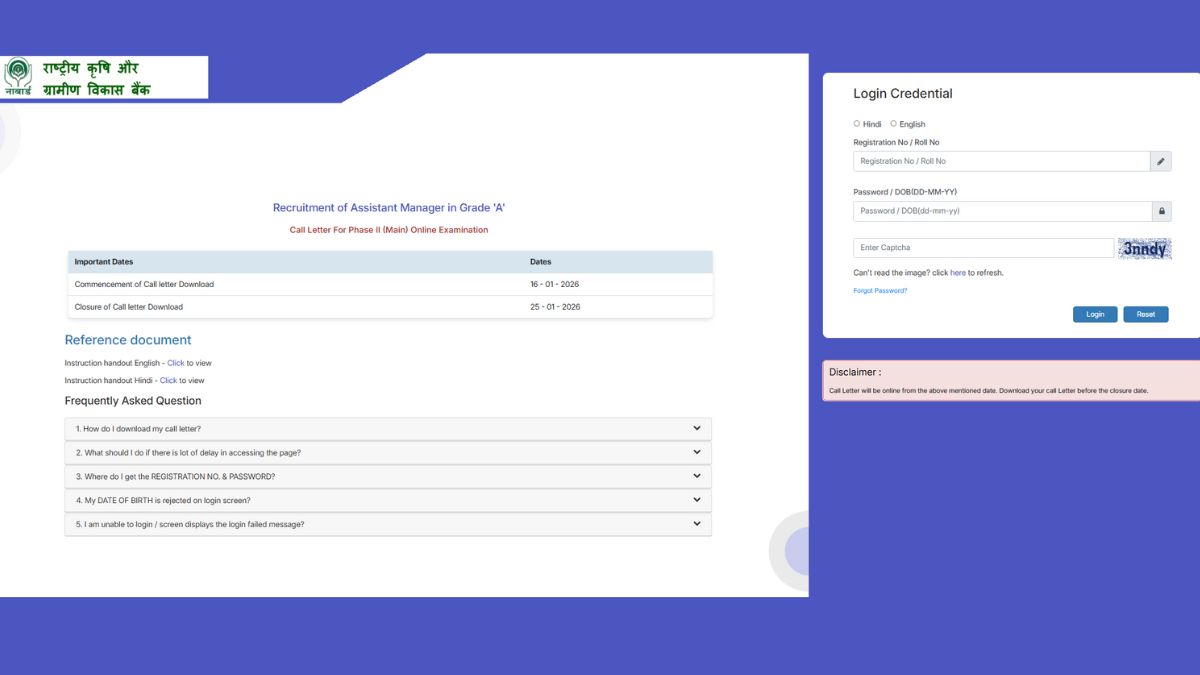Expand FAQ about login failed message

point(388,524)
